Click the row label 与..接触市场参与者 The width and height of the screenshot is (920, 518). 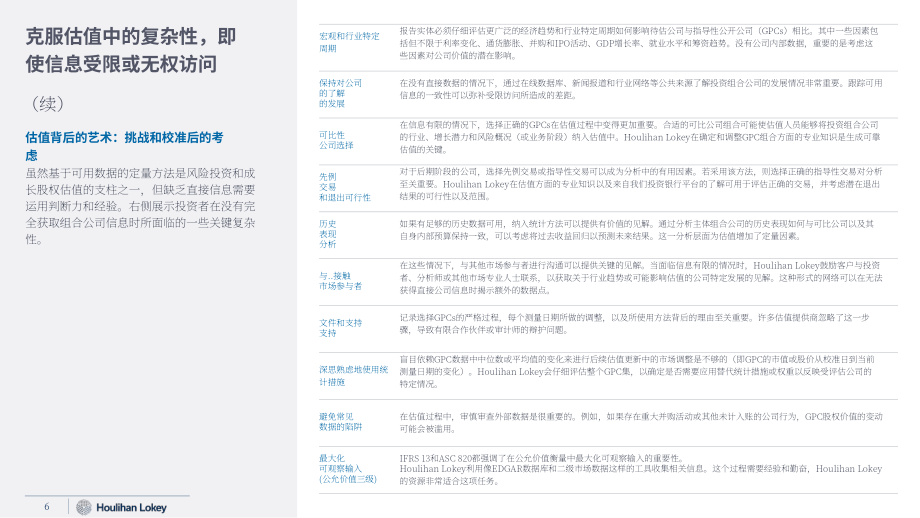[341, 281]
